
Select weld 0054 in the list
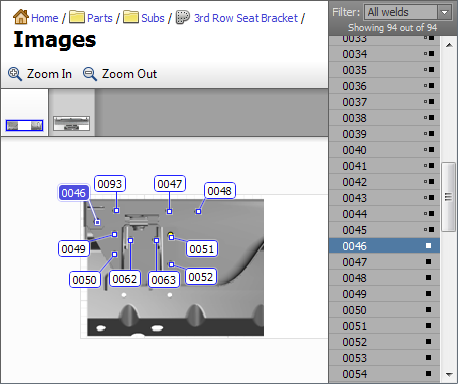point(384,374)
